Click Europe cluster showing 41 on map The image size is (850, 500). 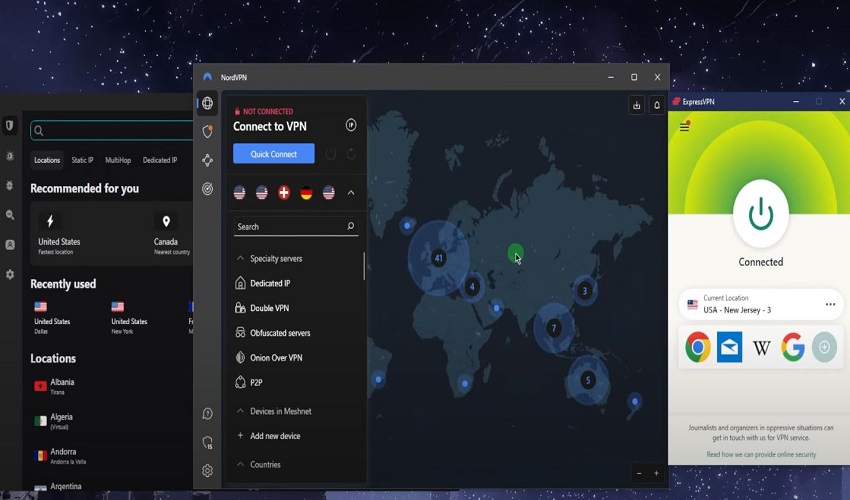pyautogui.click(x=439, y=258)
